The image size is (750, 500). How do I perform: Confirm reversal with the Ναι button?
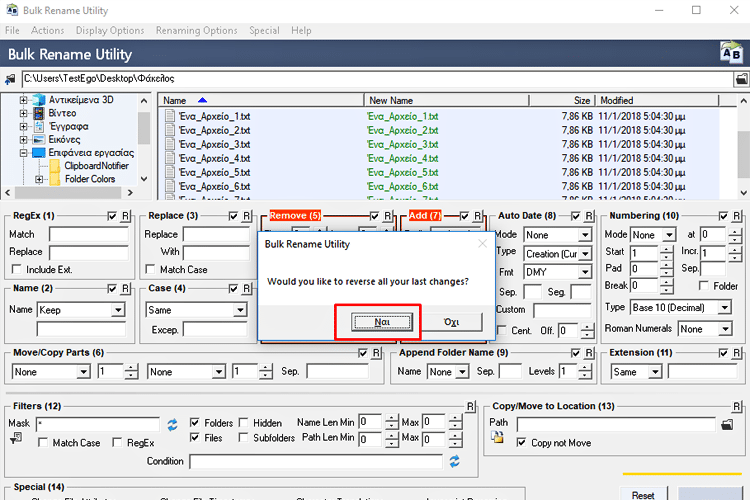pyautogui.click(x=382, y=322)
